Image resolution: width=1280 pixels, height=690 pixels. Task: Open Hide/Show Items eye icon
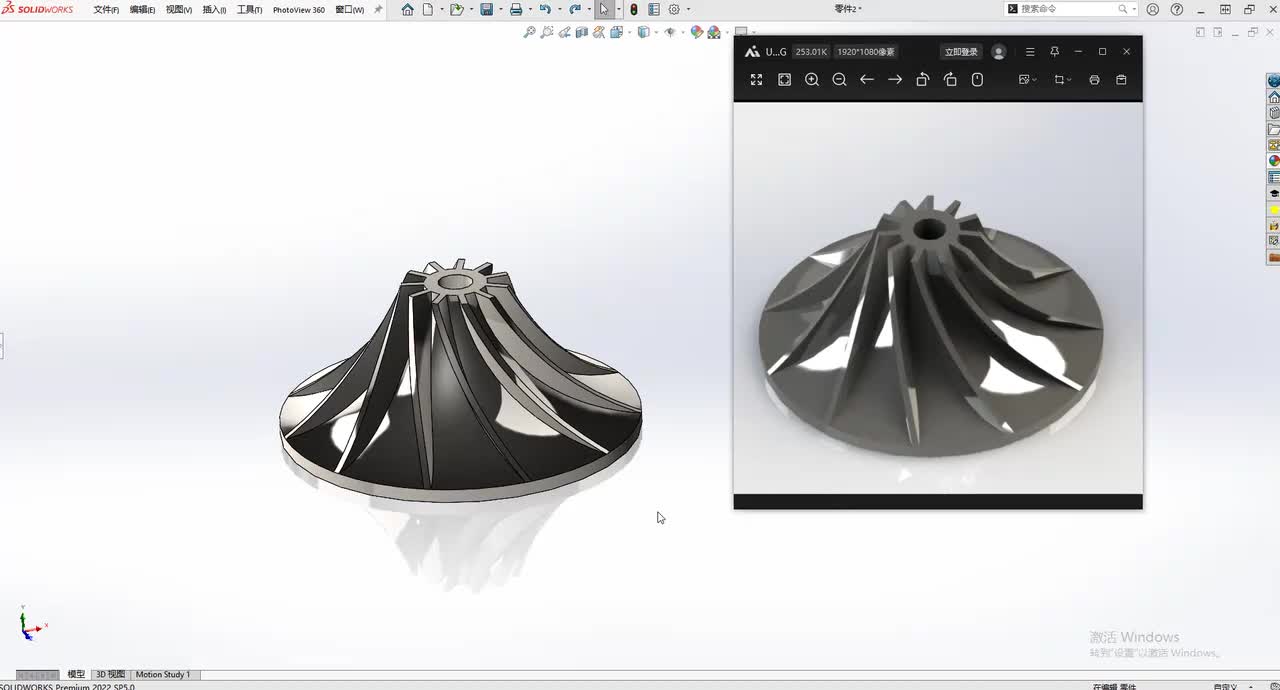(670, 32)
